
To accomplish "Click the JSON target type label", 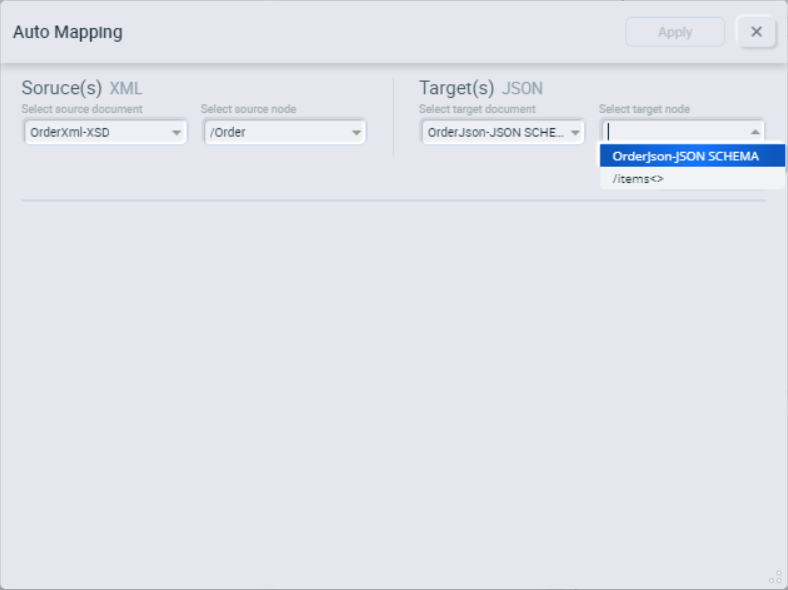I will 522,89.
